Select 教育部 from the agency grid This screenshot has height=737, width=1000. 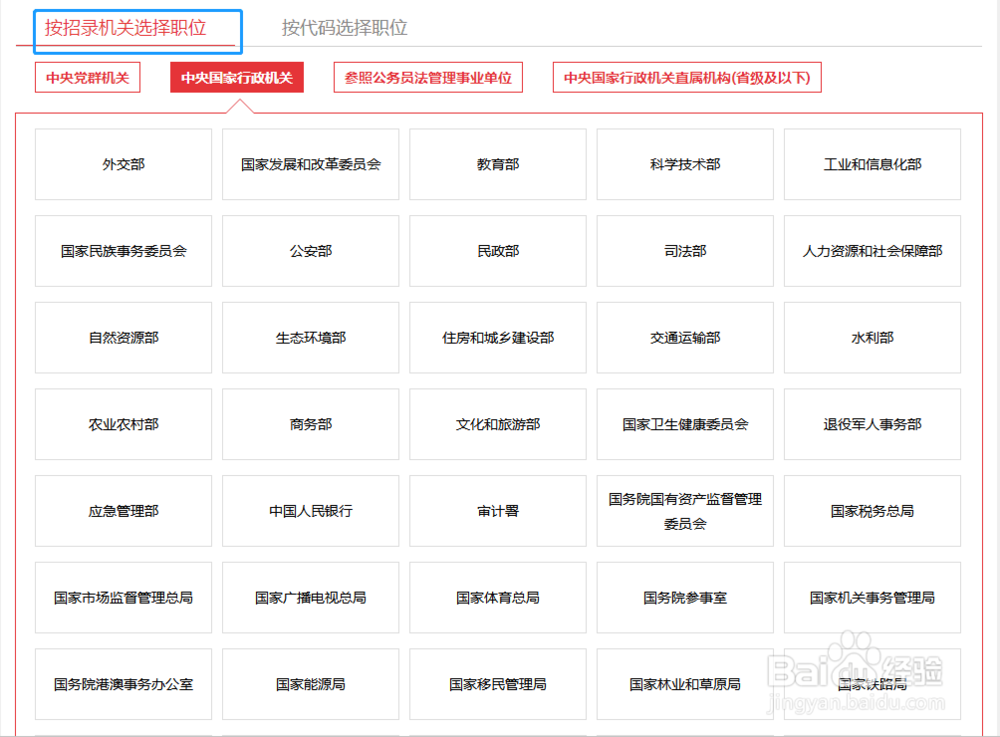pyautogui.click(x=497, y=164)
